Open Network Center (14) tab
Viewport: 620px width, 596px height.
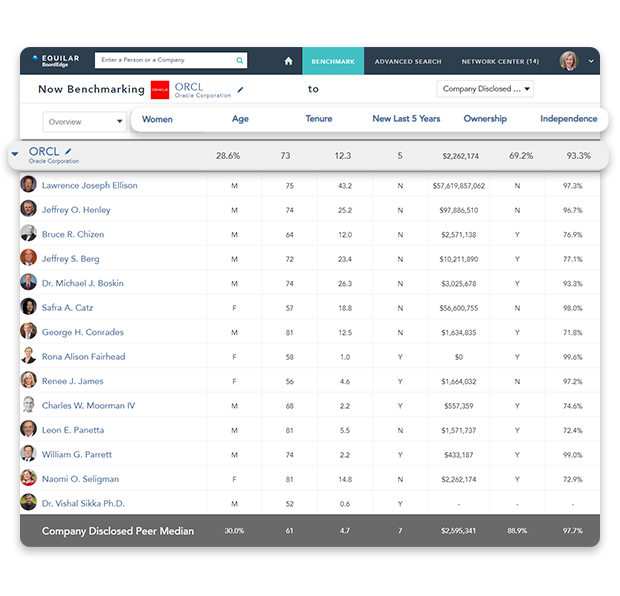tap(500, 61)
